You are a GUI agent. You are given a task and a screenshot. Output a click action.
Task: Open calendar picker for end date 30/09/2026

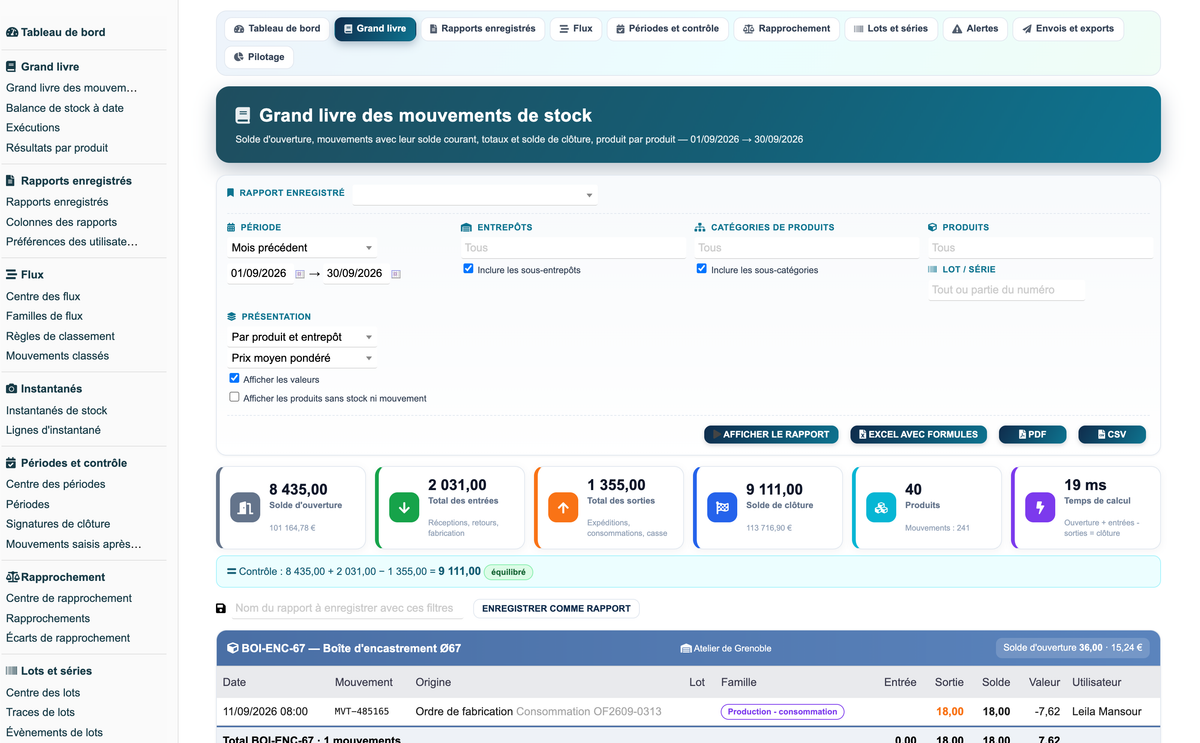pos(396,274)
